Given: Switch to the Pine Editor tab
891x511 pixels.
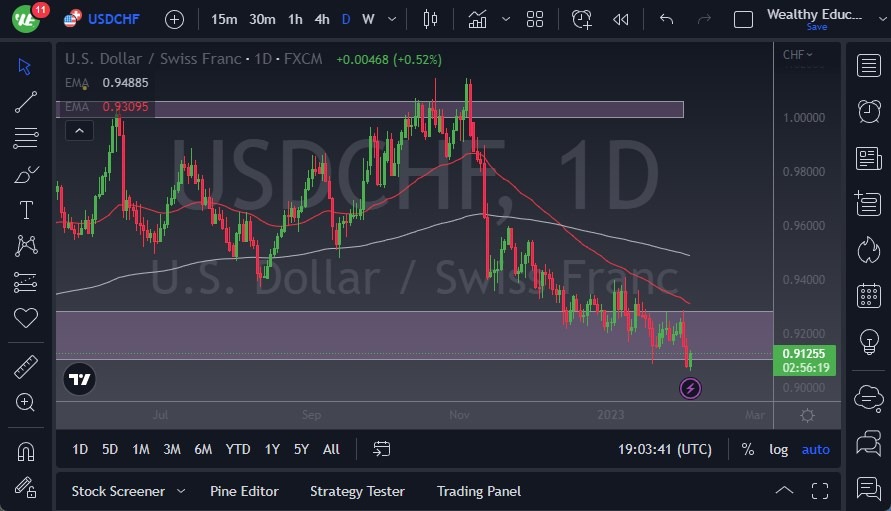Looking at the screenshot, I should [x=244, y=491].
